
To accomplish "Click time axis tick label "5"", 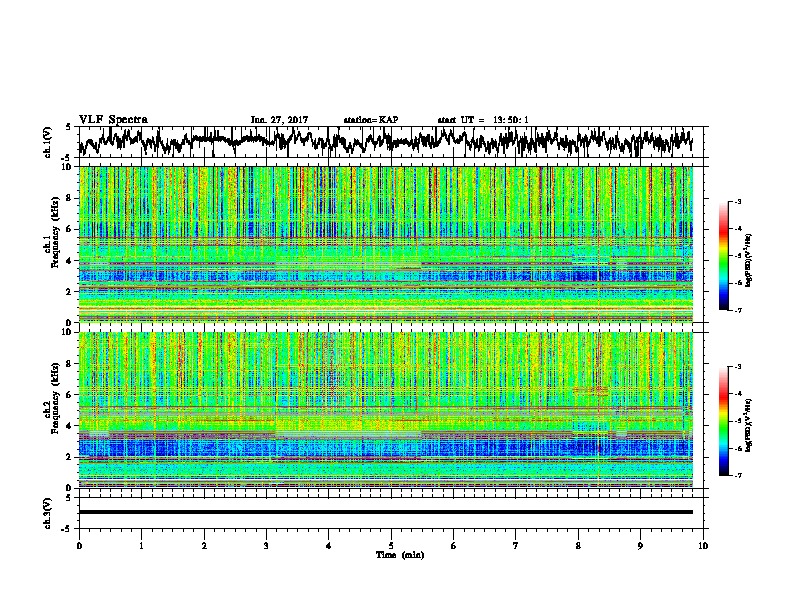I will tap(391, 546).
